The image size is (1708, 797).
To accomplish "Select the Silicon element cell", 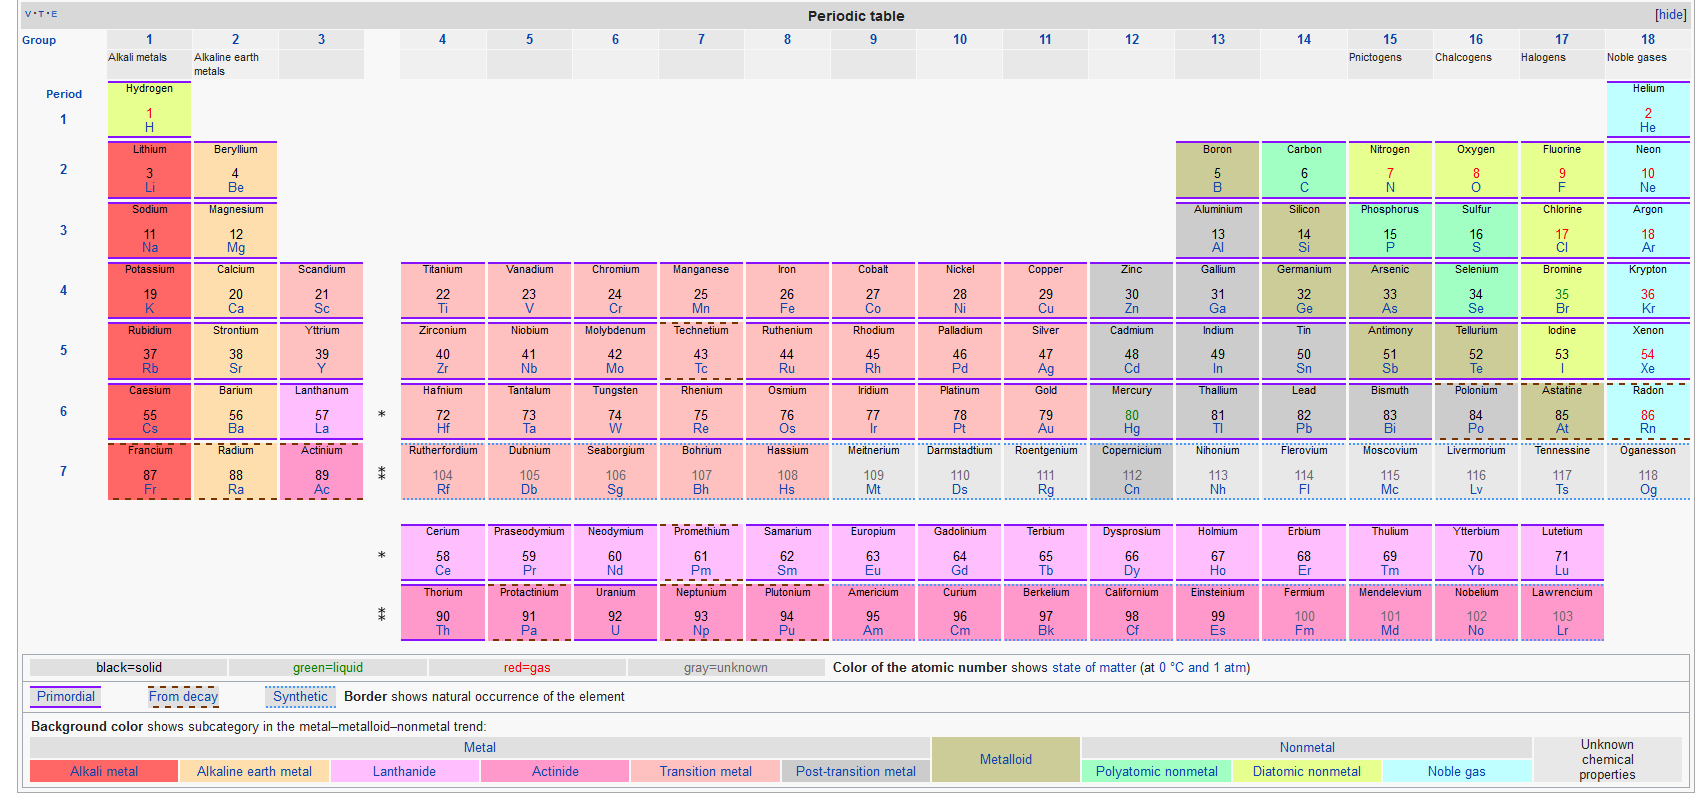I will click(x=1304, y=229).
